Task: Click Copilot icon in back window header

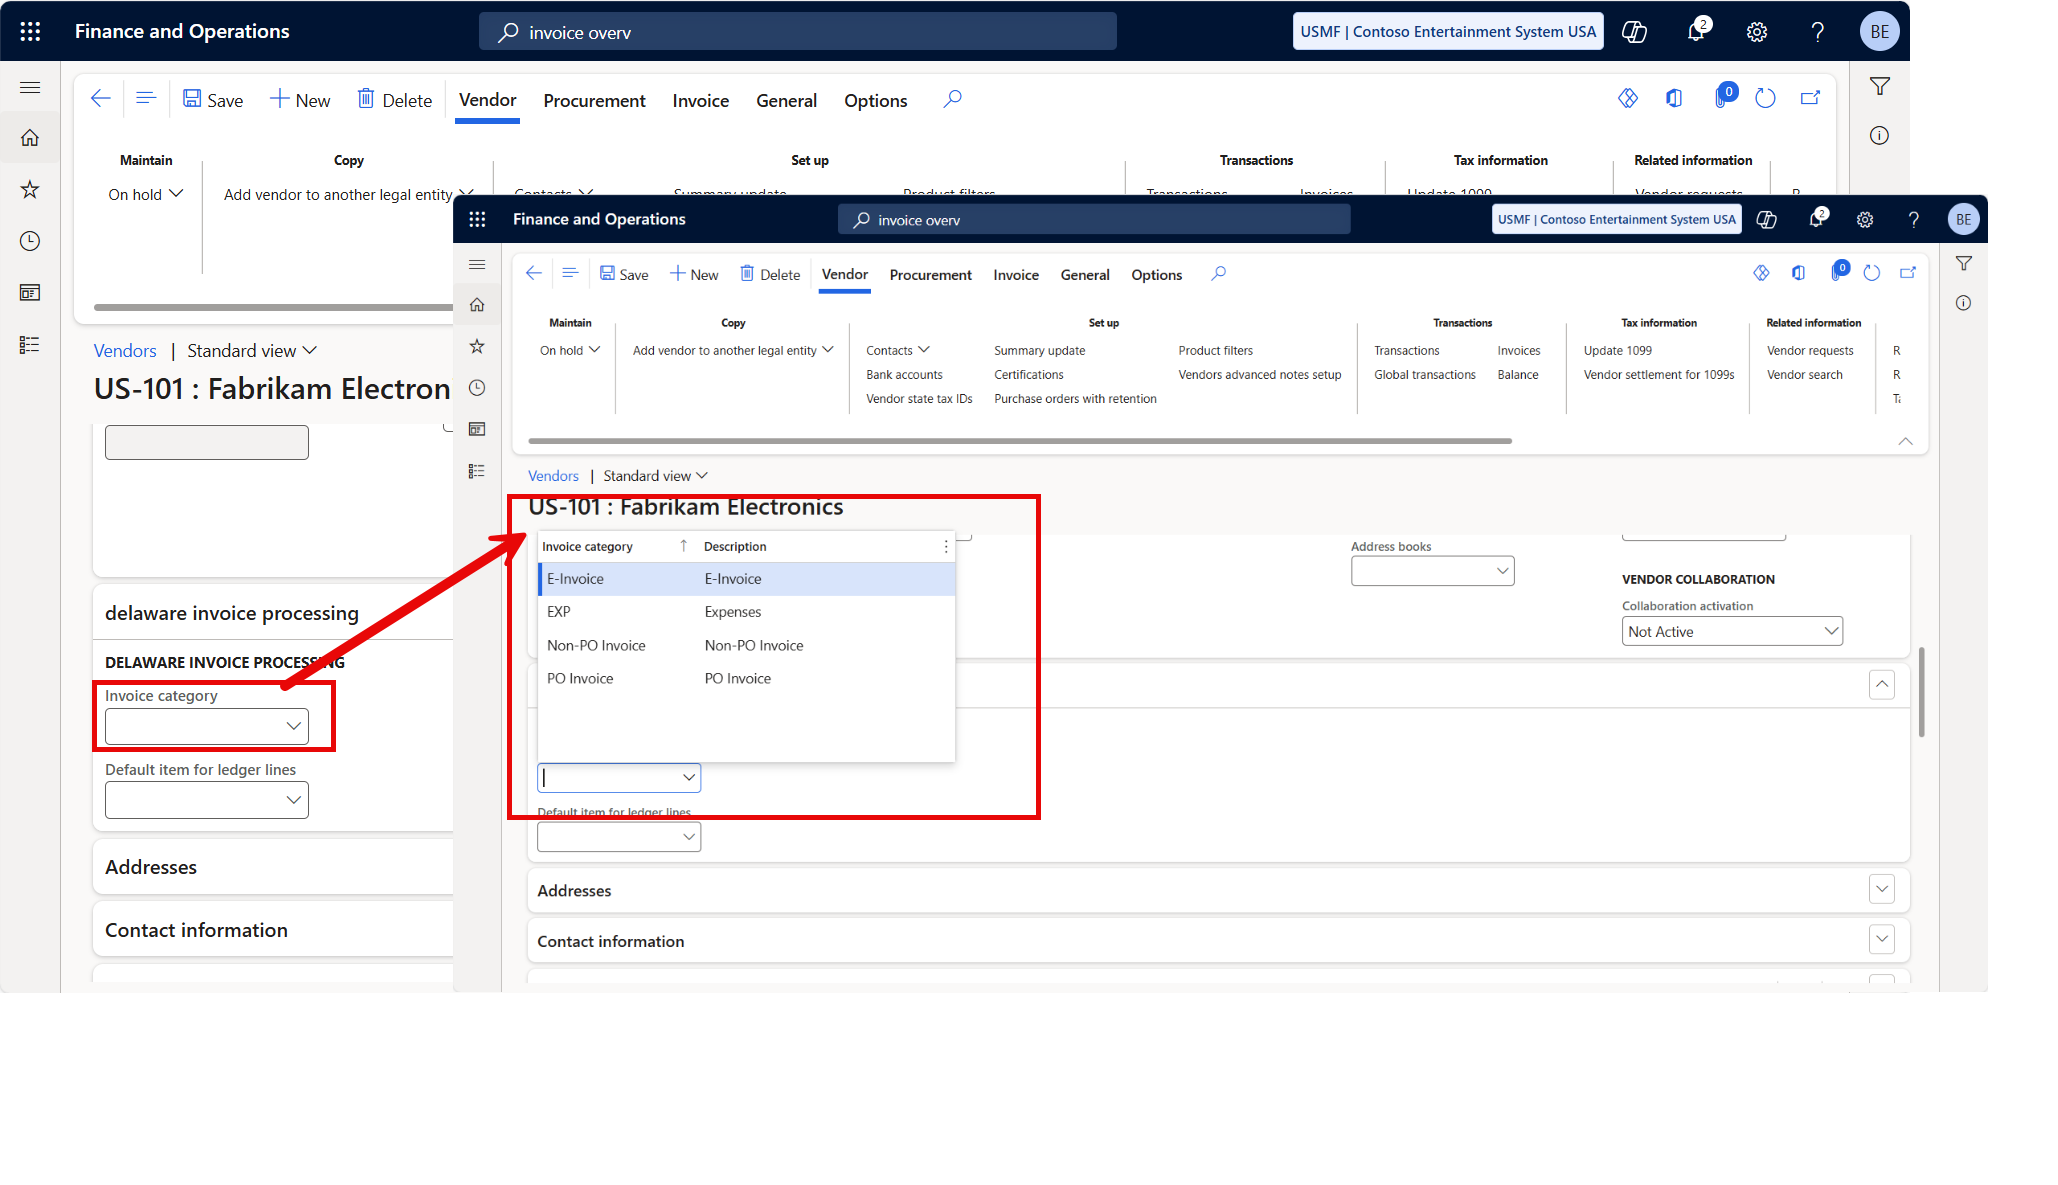Action: tap(1634, 32)
